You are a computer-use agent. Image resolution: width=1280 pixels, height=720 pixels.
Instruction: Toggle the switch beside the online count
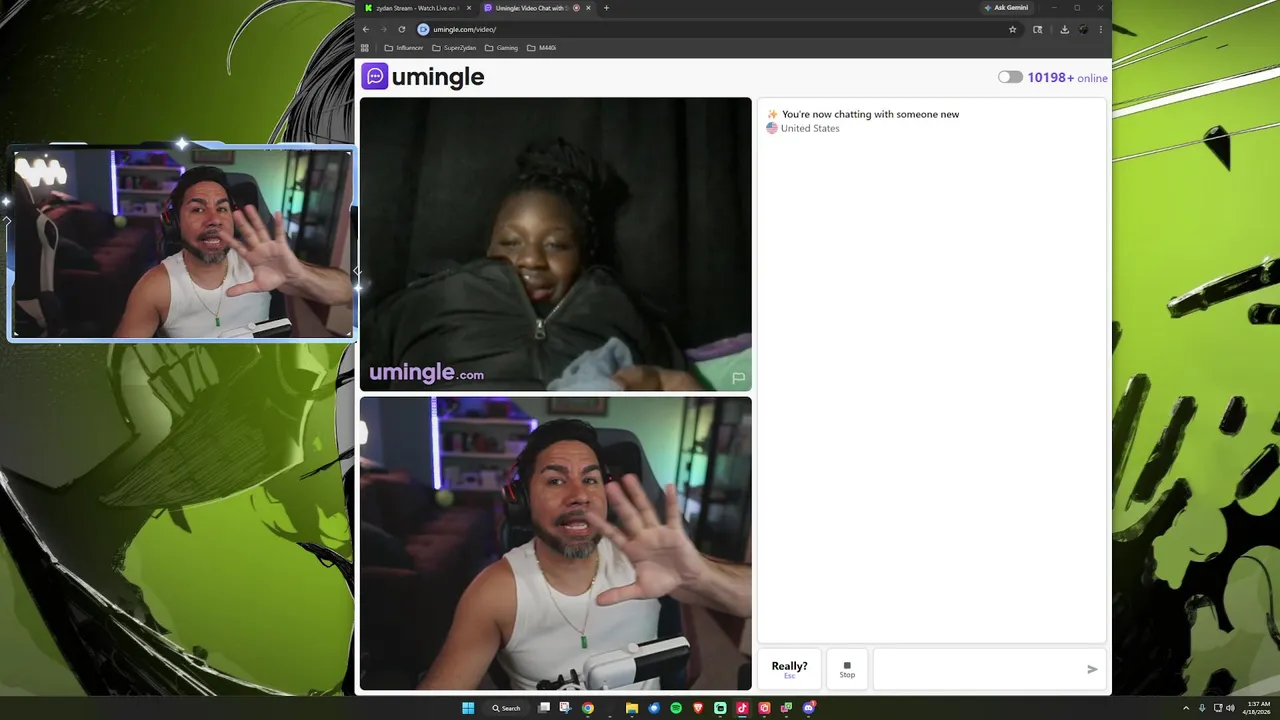(1010, 77)
